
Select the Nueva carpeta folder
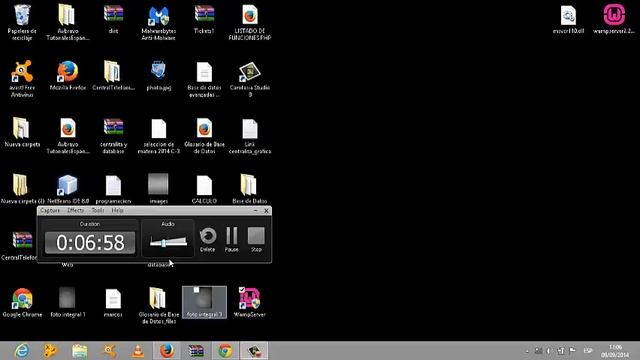[x=22, y=132]
